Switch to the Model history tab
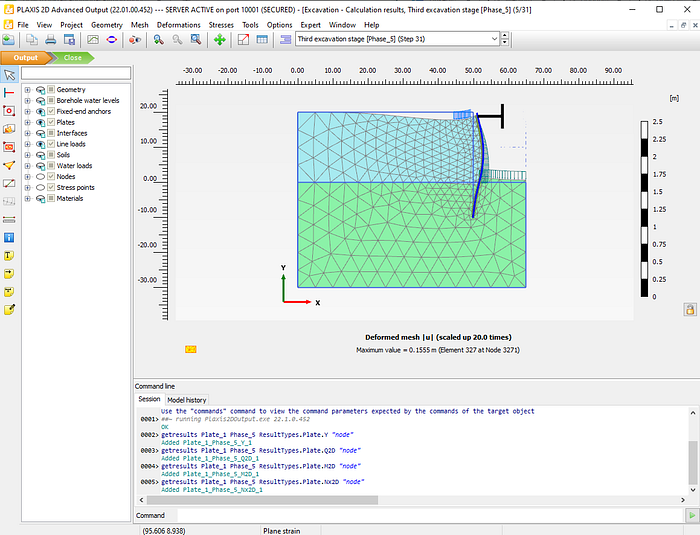The height and width of the screenshot is (535, 700). [x=187, y=400]
